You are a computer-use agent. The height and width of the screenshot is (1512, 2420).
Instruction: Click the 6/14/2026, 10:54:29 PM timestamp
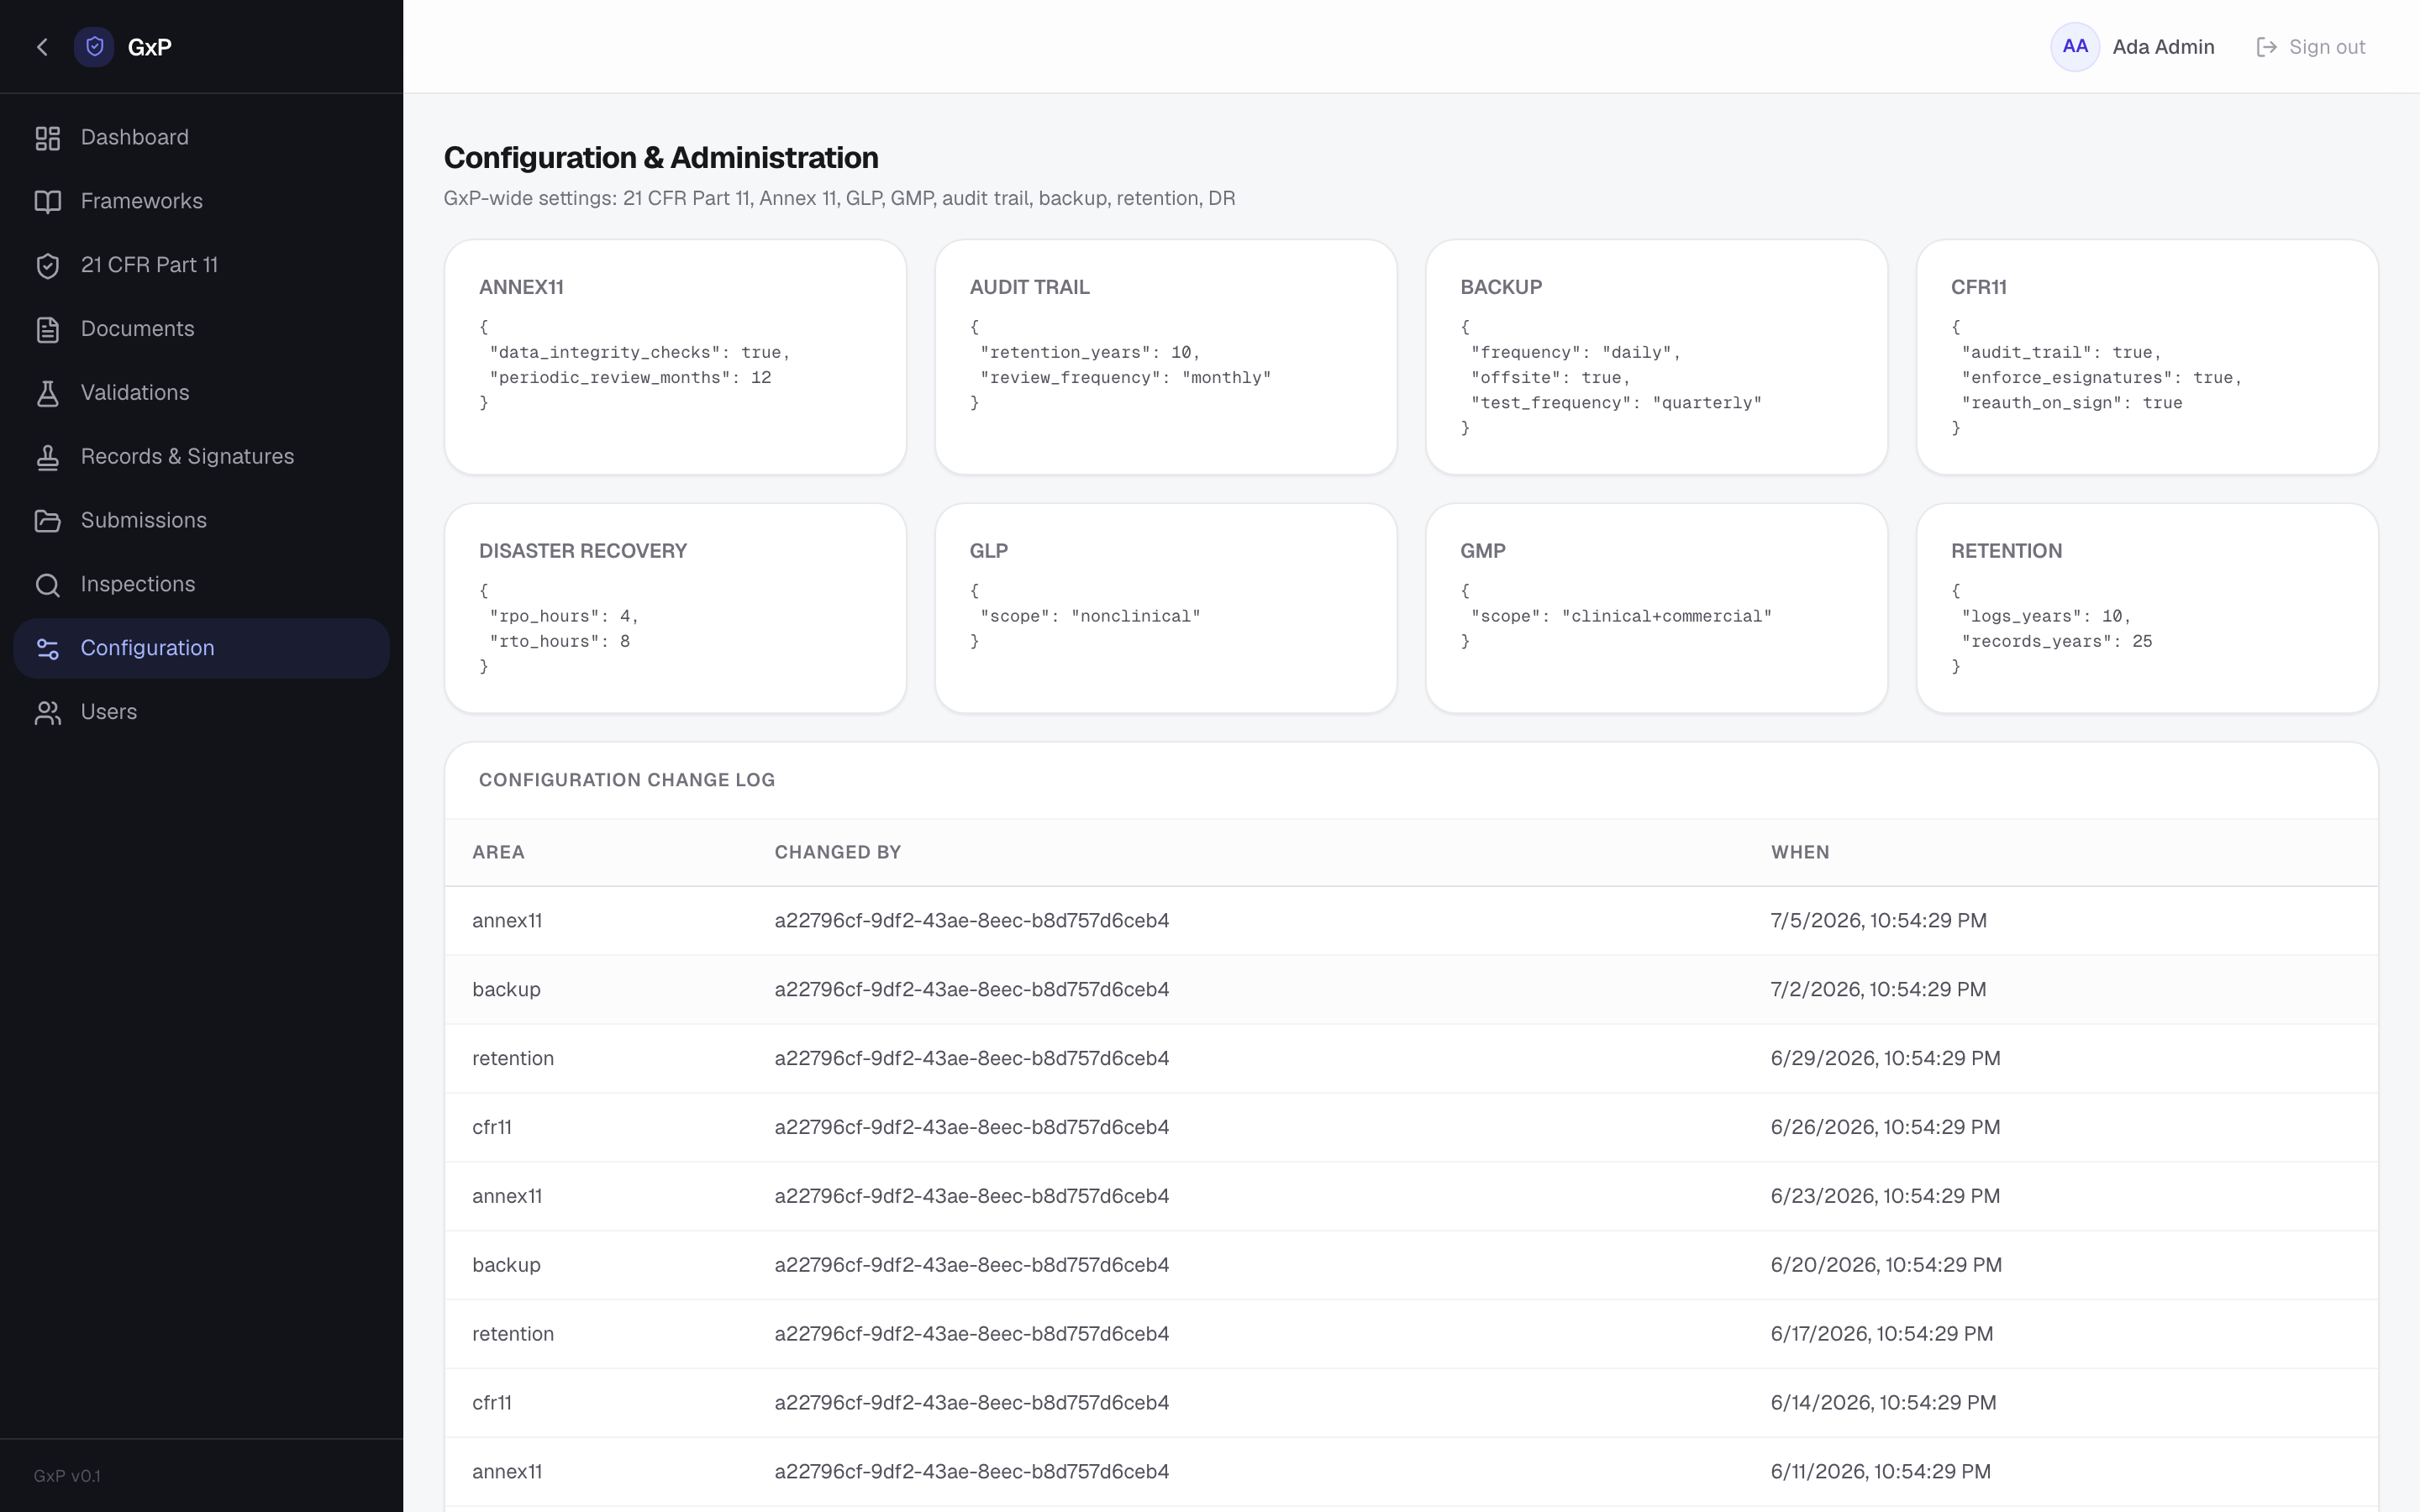coord(1883,1403)
